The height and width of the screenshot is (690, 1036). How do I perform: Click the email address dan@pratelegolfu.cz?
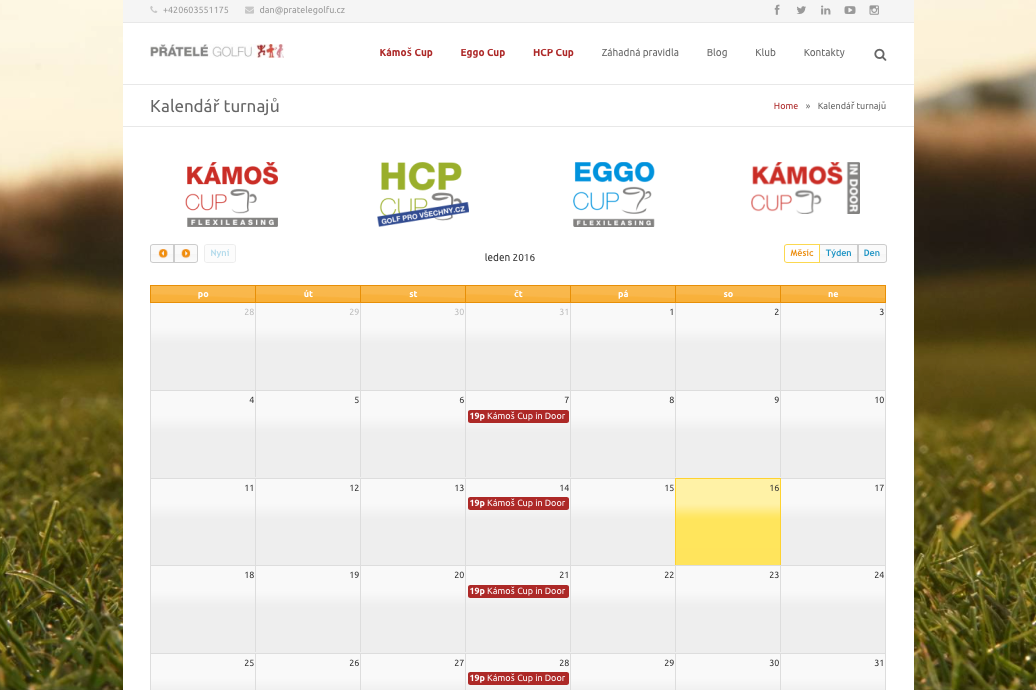[302, 10]
